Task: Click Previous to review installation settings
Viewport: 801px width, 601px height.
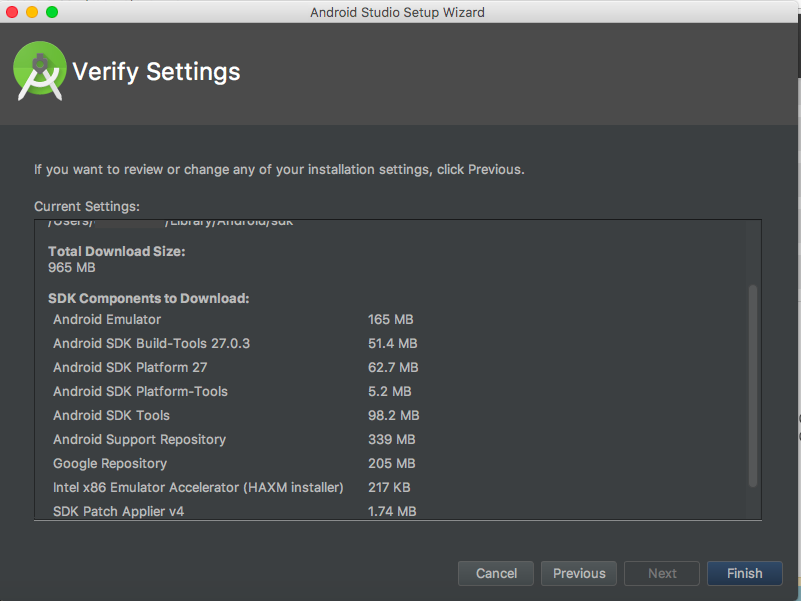Action: pos(578,573)
